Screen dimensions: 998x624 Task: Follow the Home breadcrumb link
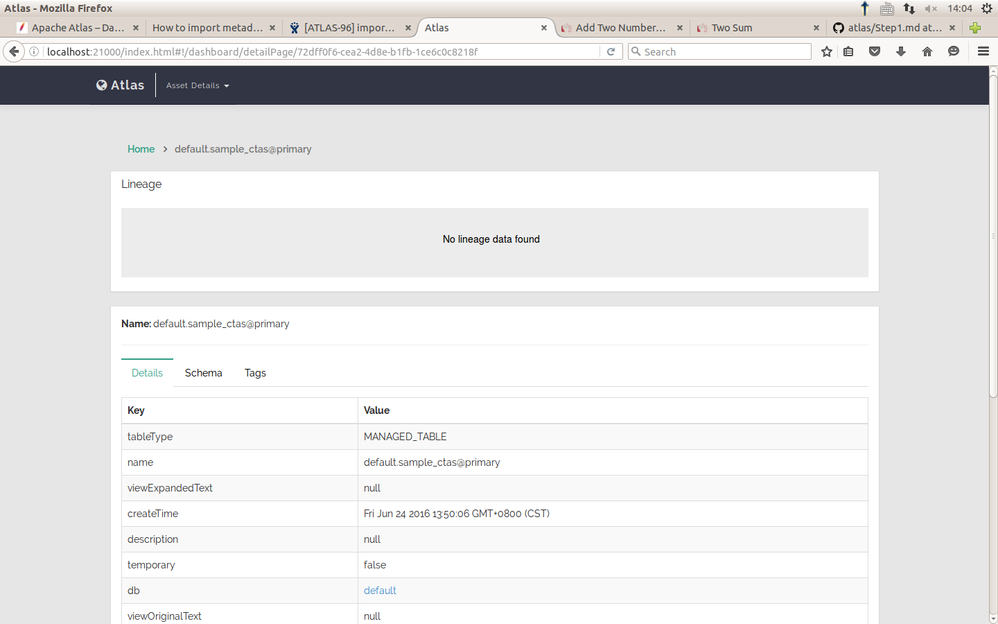coord(141,149)
